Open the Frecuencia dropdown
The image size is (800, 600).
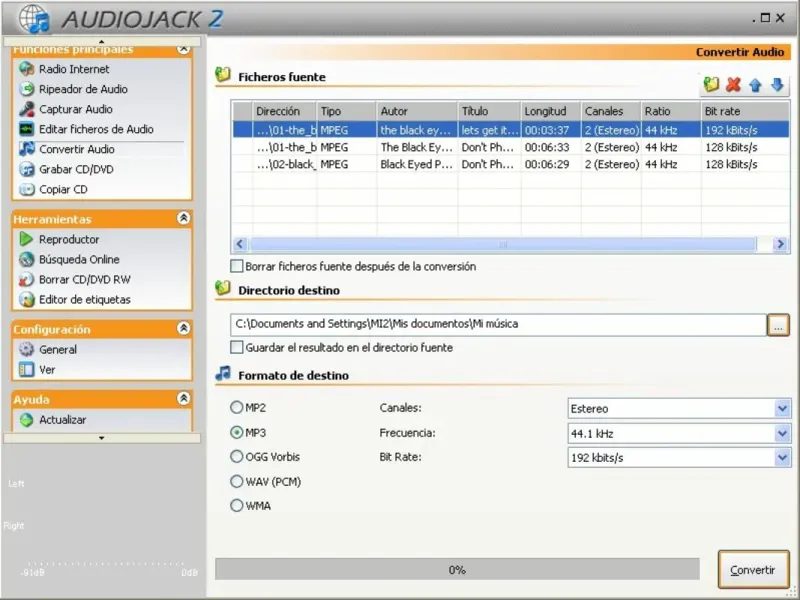680,433
